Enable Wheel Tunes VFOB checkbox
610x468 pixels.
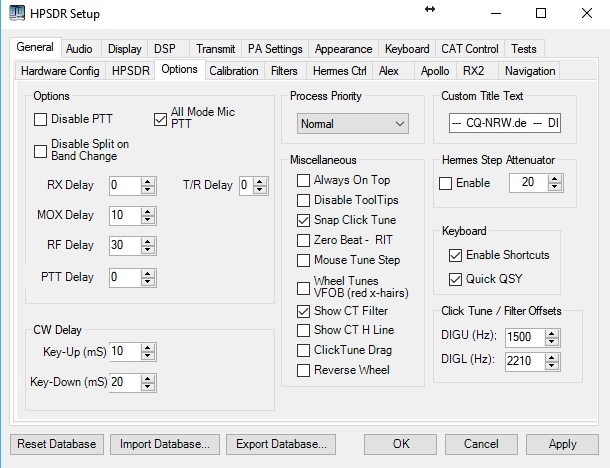click(x=303, y=288)
